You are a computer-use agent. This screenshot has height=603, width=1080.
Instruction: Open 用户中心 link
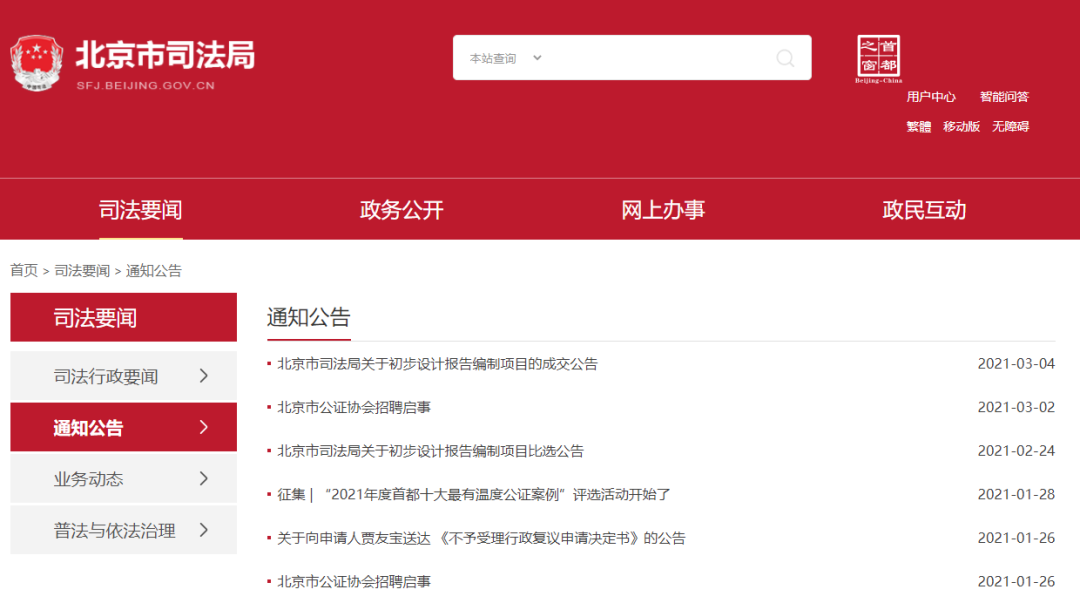931,96
